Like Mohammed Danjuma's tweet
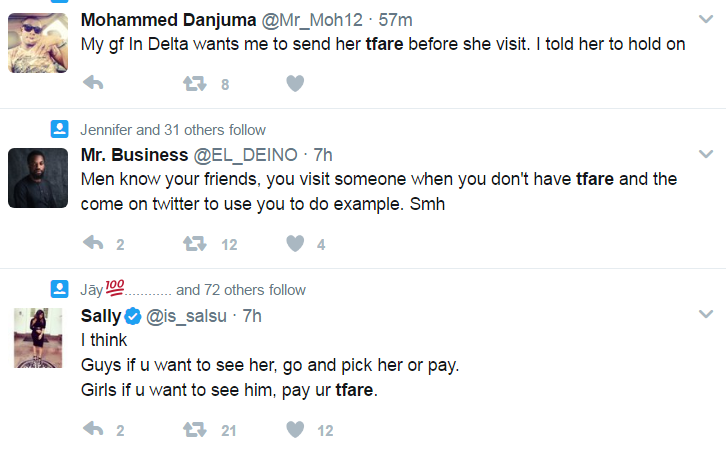The width and height of the screenshot is (726, 451). (295, 84)
